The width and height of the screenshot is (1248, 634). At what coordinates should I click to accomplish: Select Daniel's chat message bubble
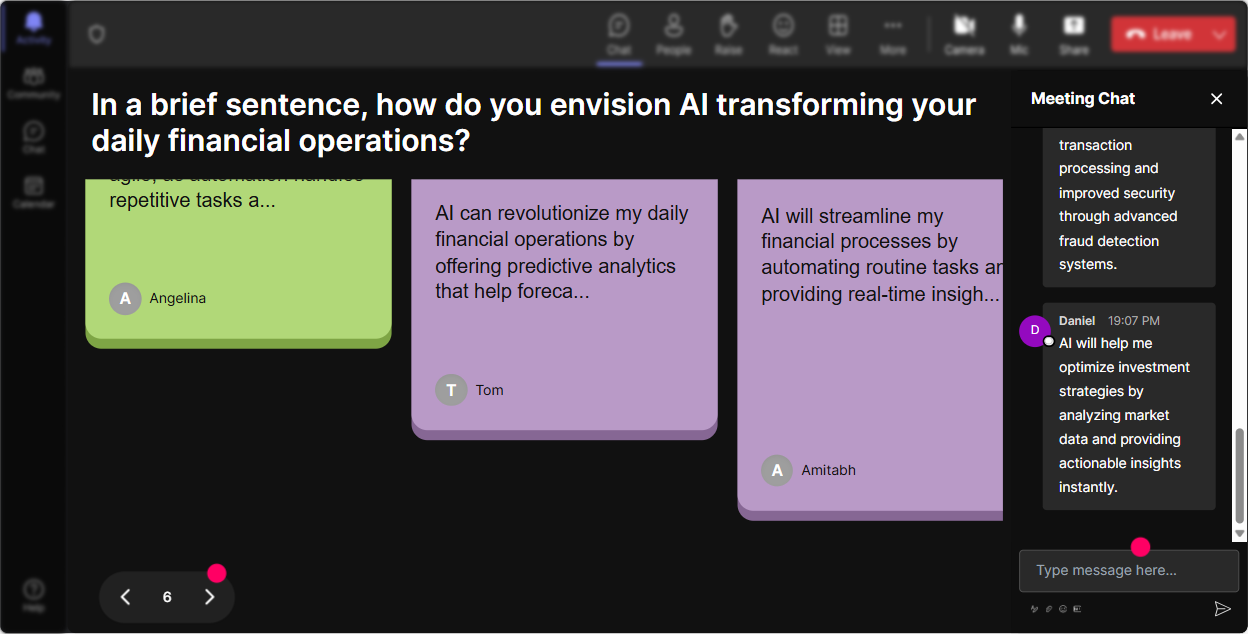pyautogui.click(x=1129, y=407)
